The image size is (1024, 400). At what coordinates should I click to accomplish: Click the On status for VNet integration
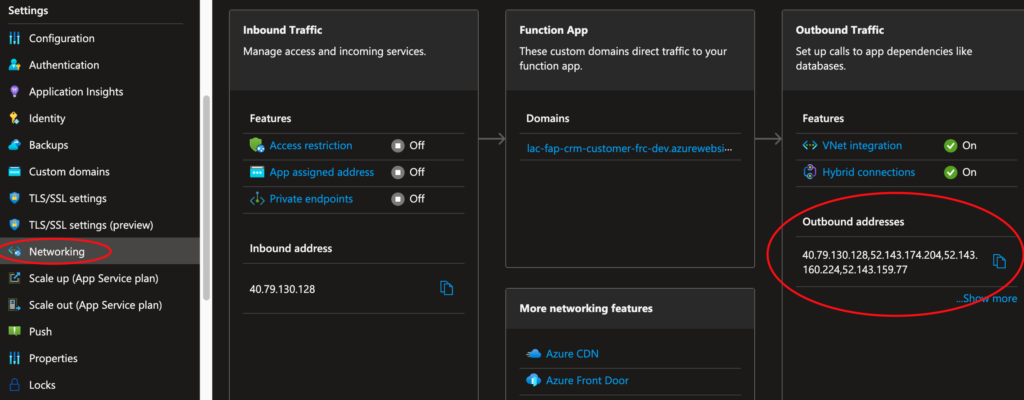coord(960,145)
